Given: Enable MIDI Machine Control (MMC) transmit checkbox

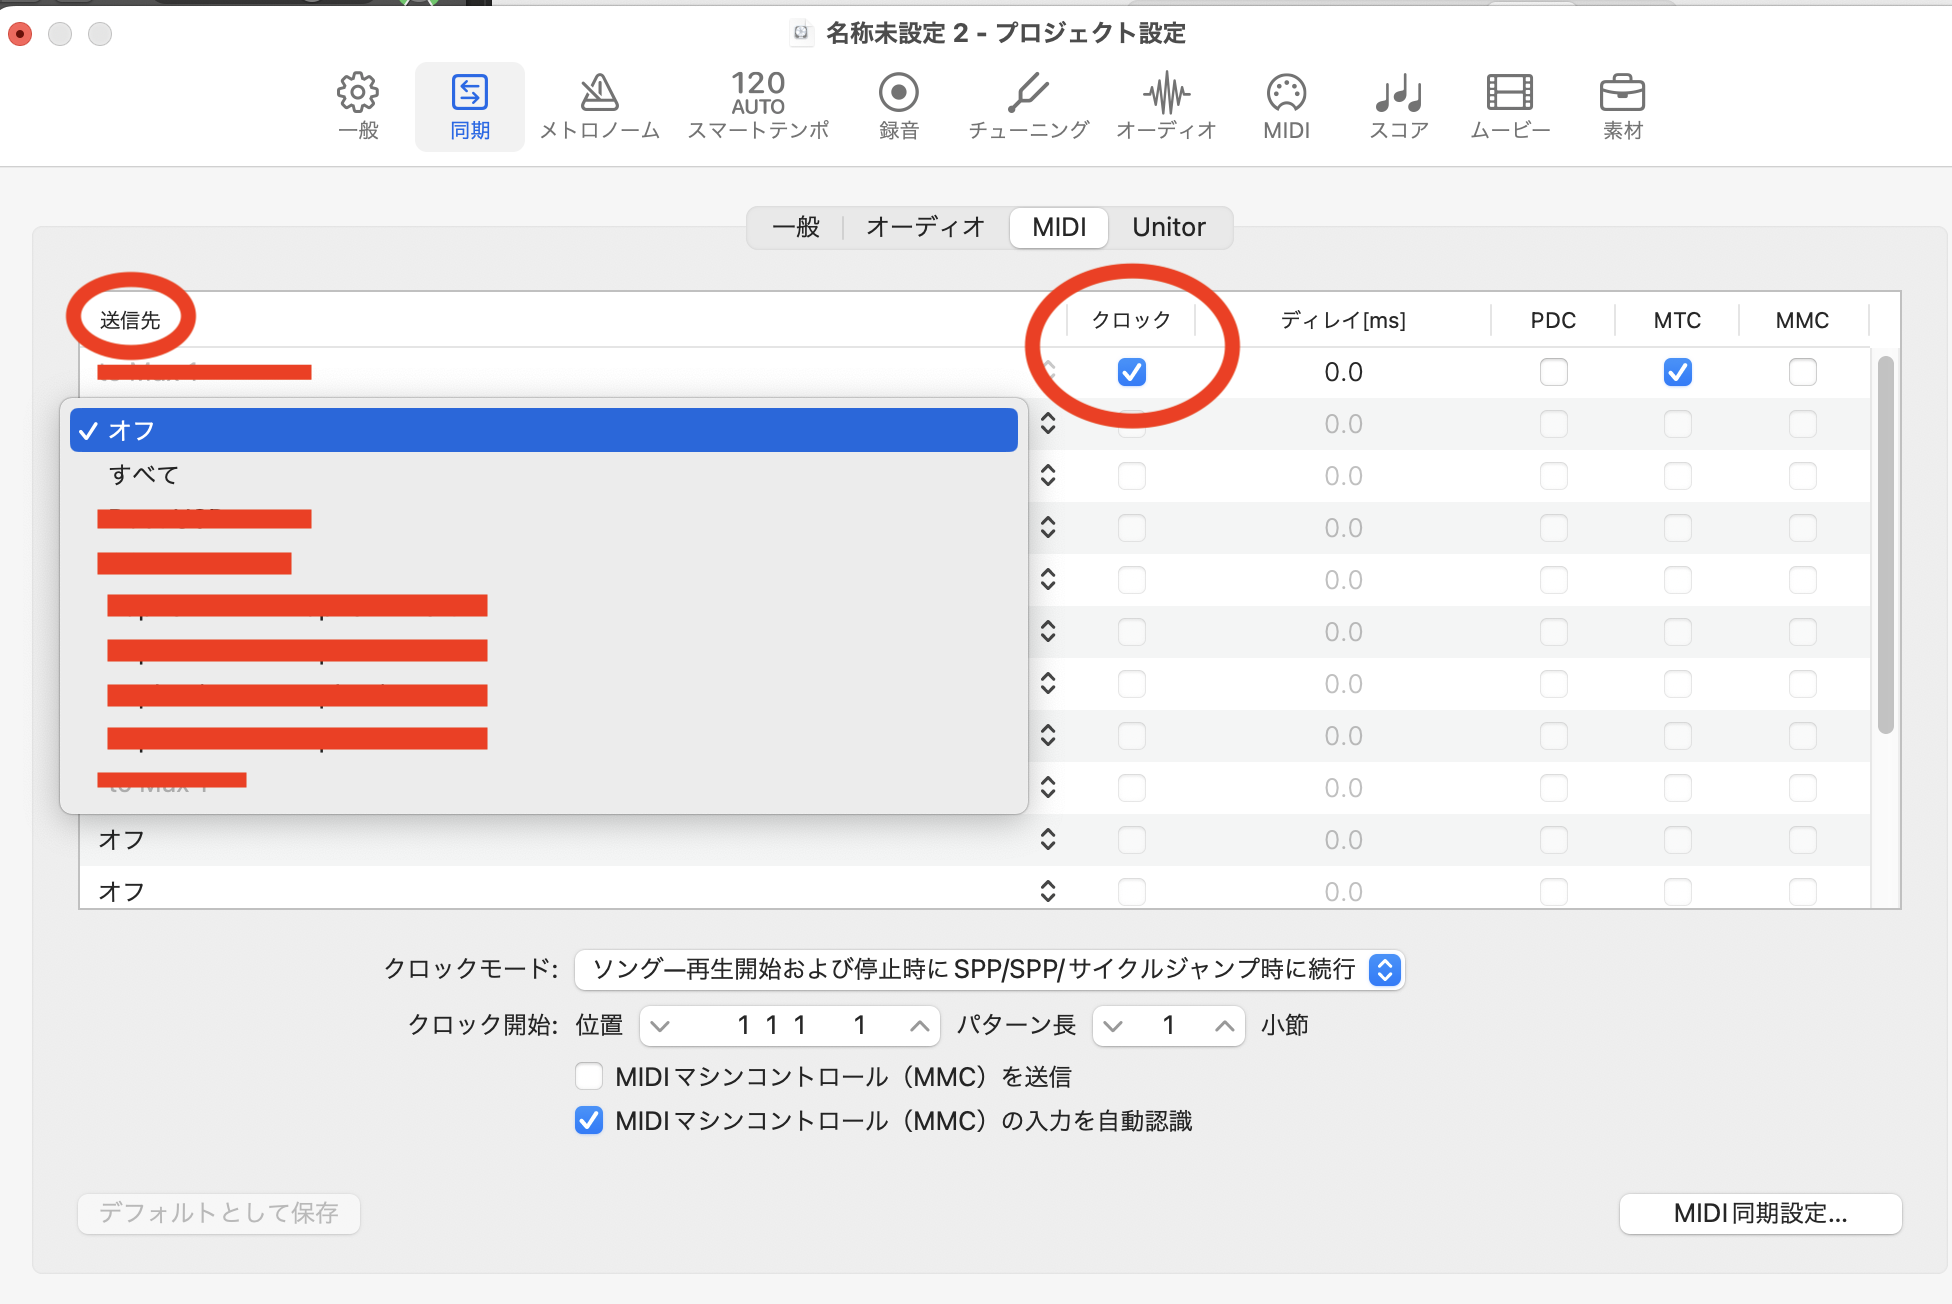Looking at the screenshot, I should 589,1076.
